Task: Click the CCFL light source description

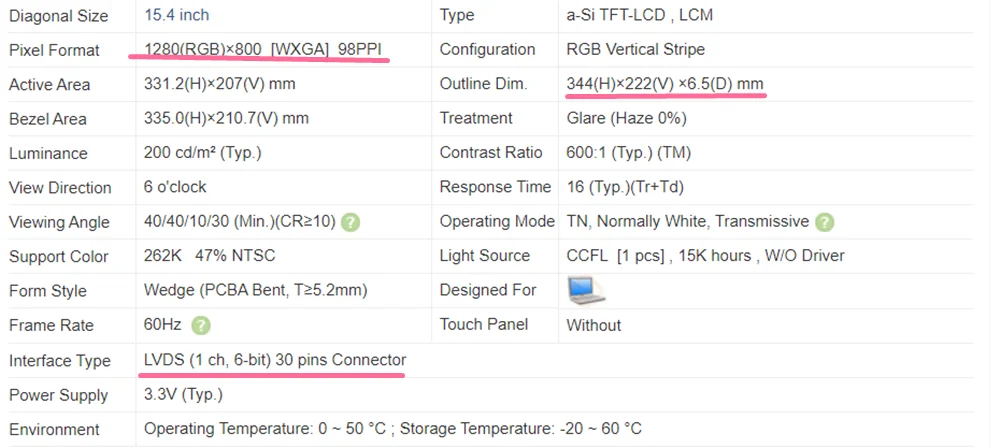Action: [705, 257]
